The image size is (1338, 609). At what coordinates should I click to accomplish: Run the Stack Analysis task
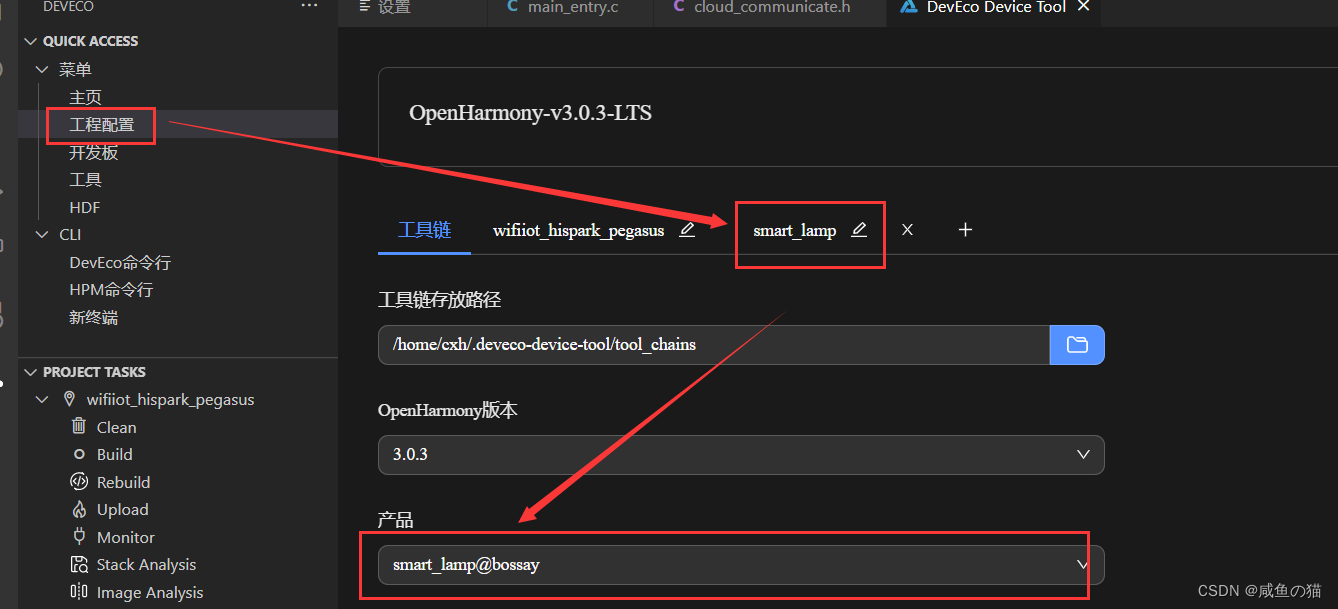146,565
